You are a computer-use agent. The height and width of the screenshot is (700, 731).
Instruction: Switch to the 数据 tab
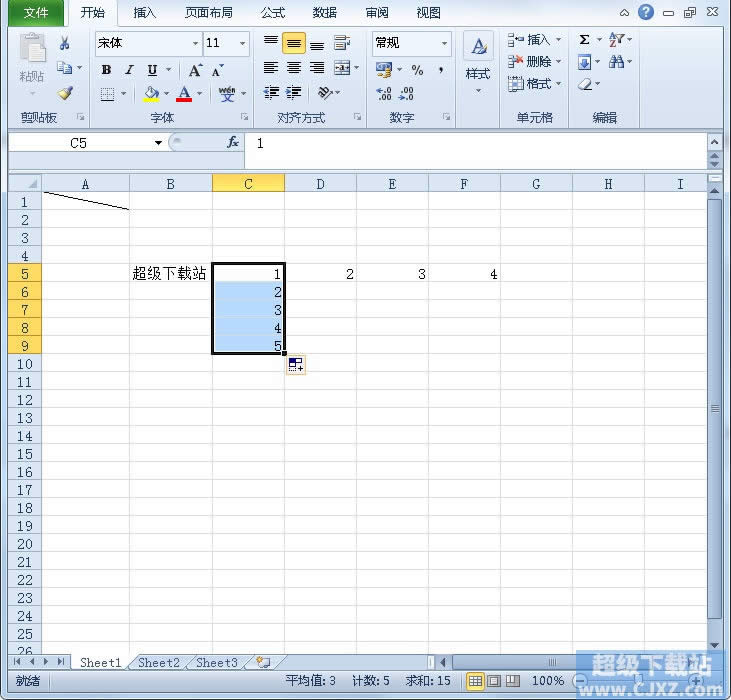pos(324,13)
